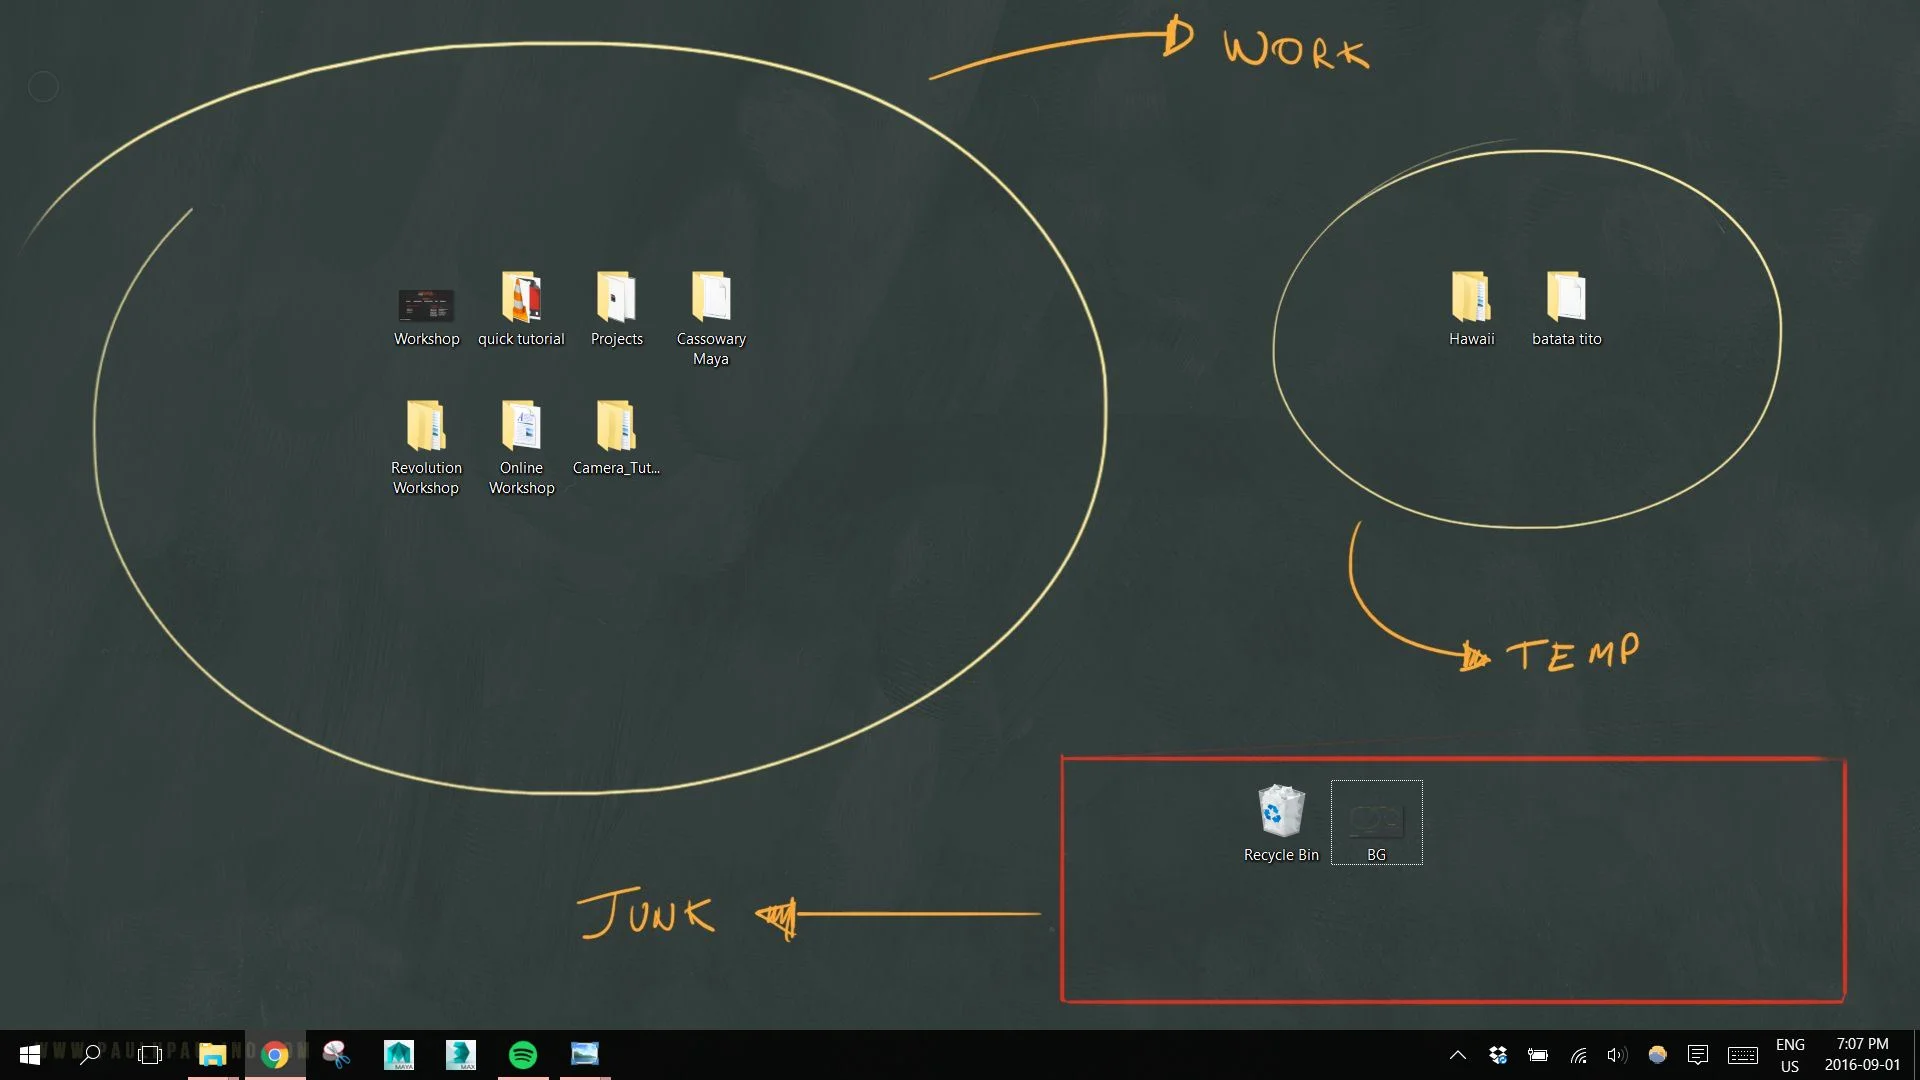This screenshot has height=1080, width=1920.
Task: Open the clock and date flyout
Action: pos(1862,1055)
